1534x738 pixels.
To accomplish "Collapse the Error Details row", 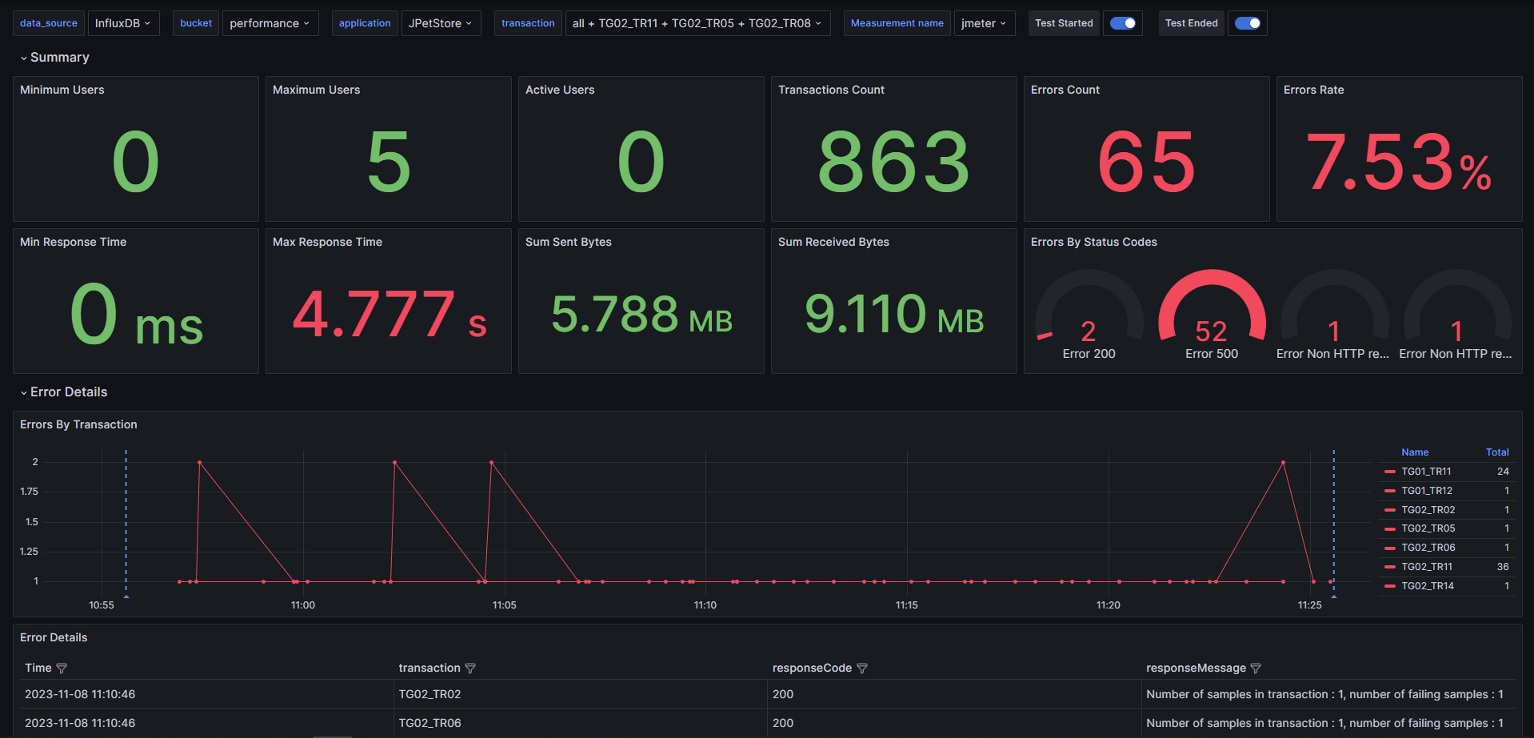I will 64,392.
